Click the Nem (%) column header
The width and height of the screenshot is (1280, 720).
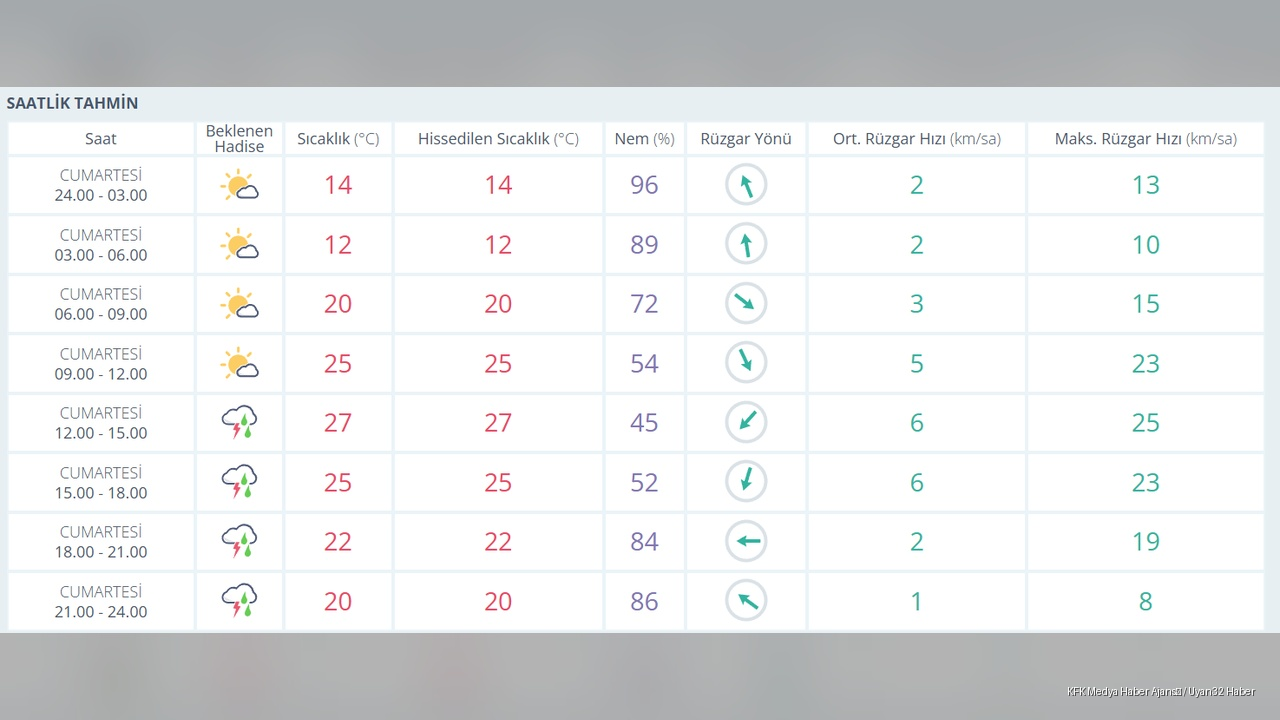(x=645, y=139)
